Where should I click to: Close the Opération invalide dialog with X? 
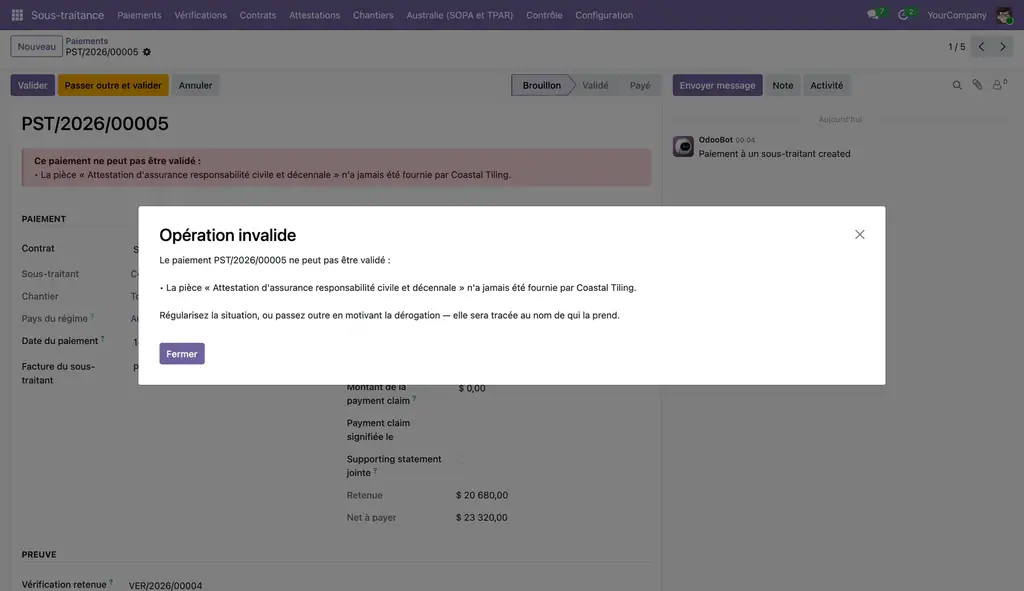point(859,234)
